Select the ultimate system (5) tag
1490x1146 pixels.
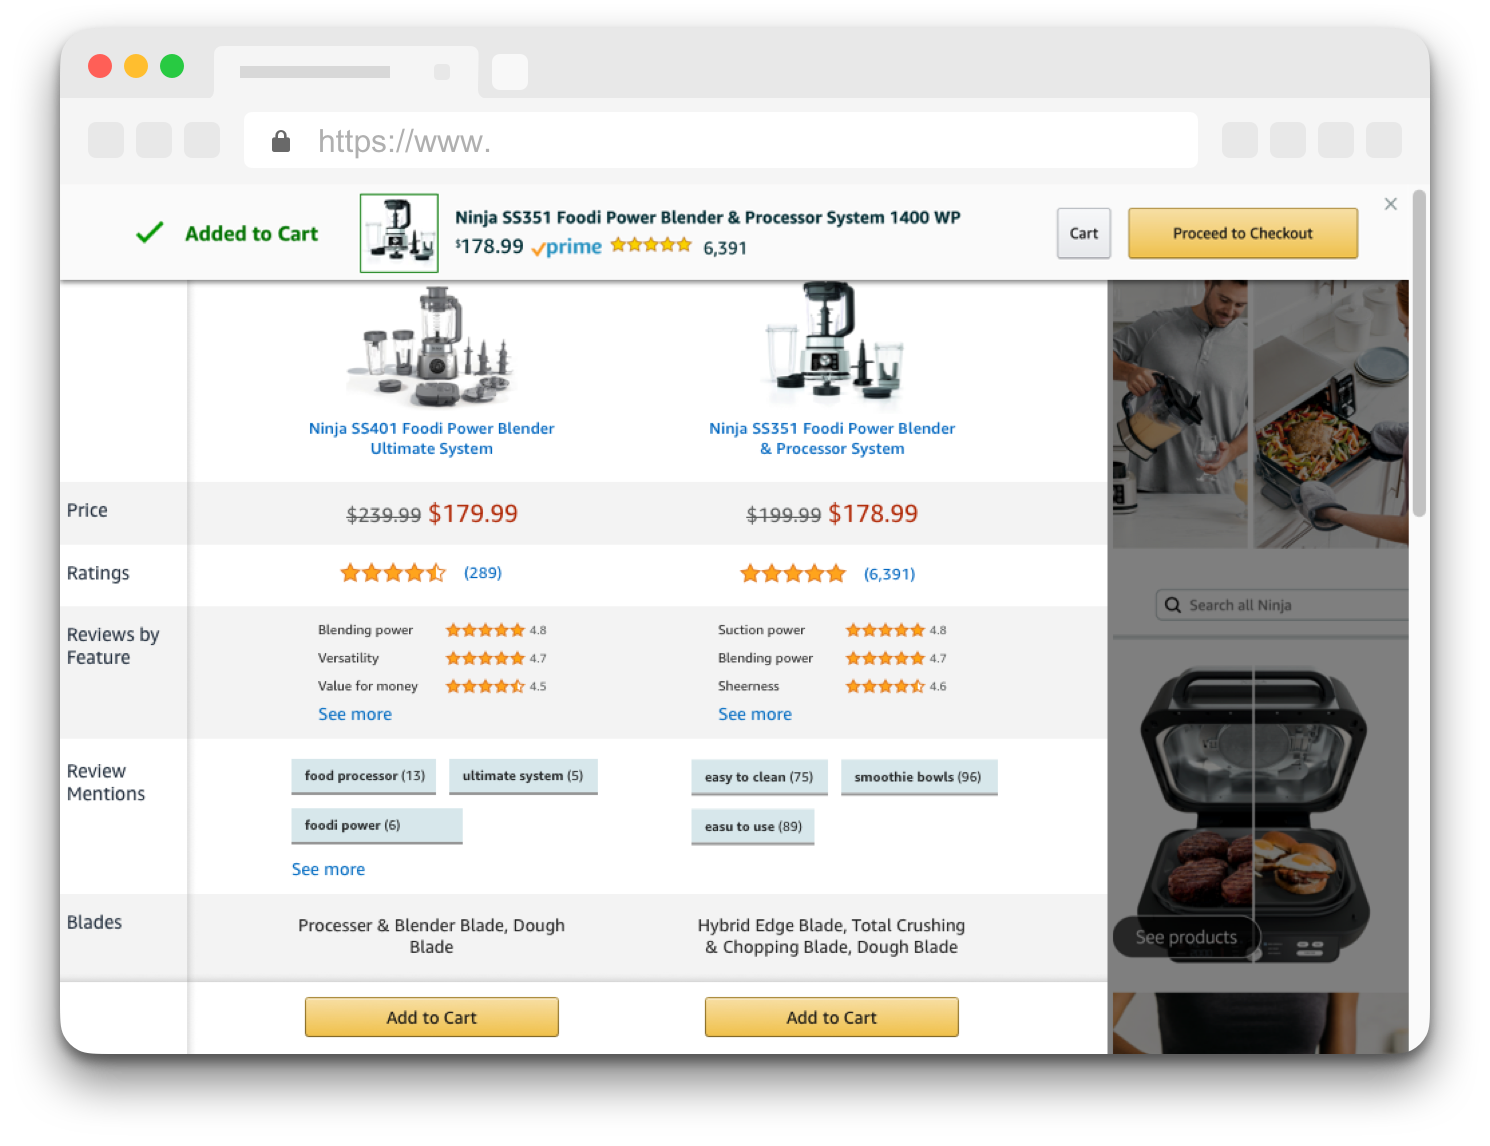pyautogui.click(x=523, y=776)
